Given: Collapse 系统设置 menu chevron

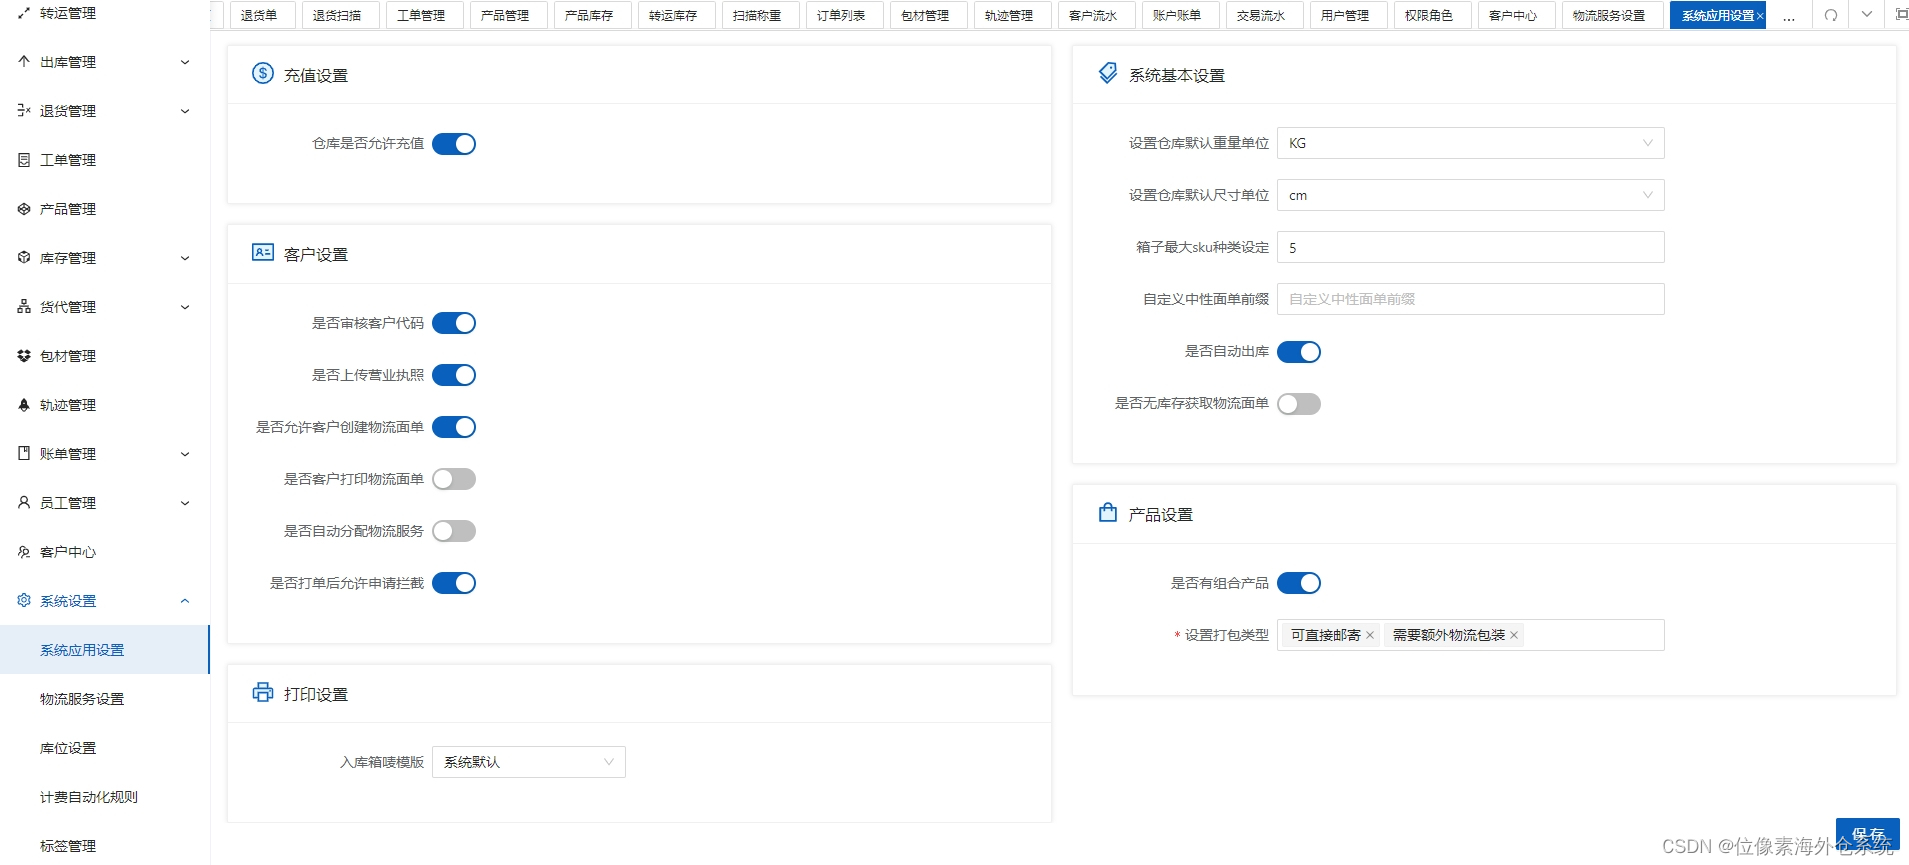Looking at the screenshot, I should coord(185,601).
